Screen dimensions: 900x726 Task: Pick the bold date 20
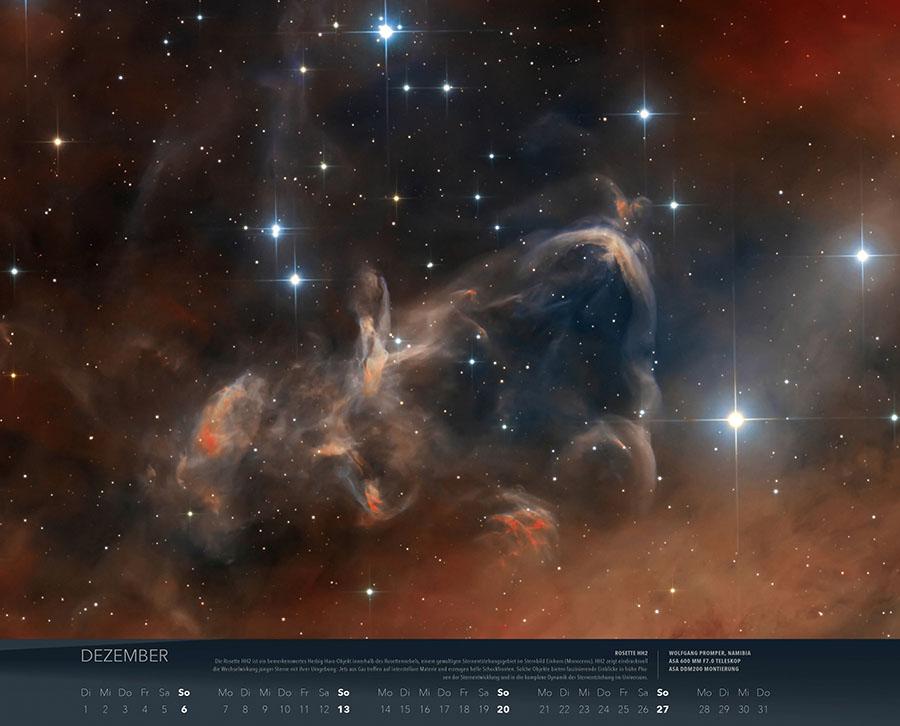pyautogui.click(x=503, y=709)
